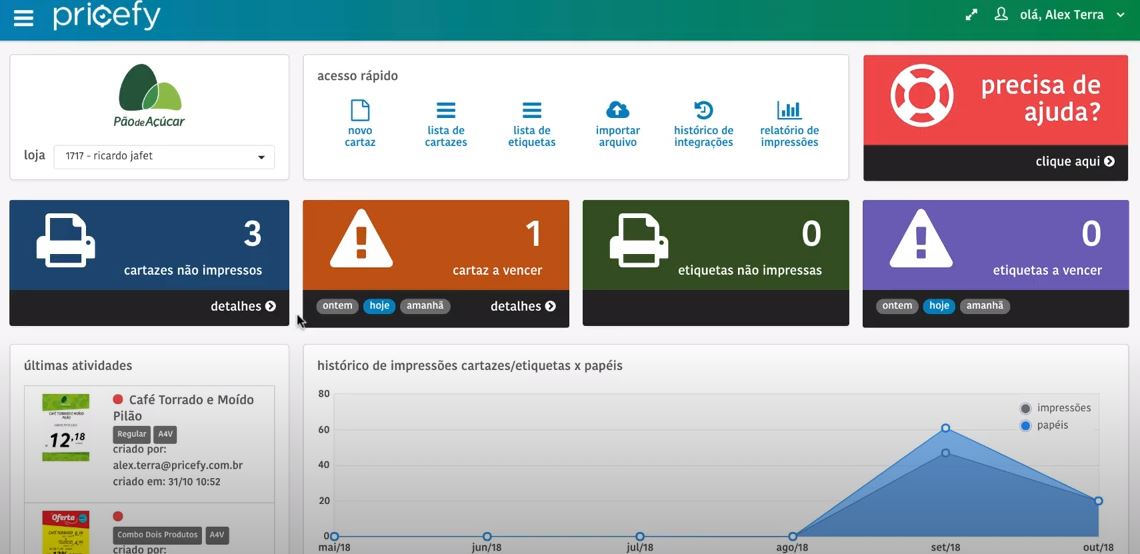Screen dimensions: 1140x554
Task: Click the importar arquivo label
Action: tap(617, 137)
